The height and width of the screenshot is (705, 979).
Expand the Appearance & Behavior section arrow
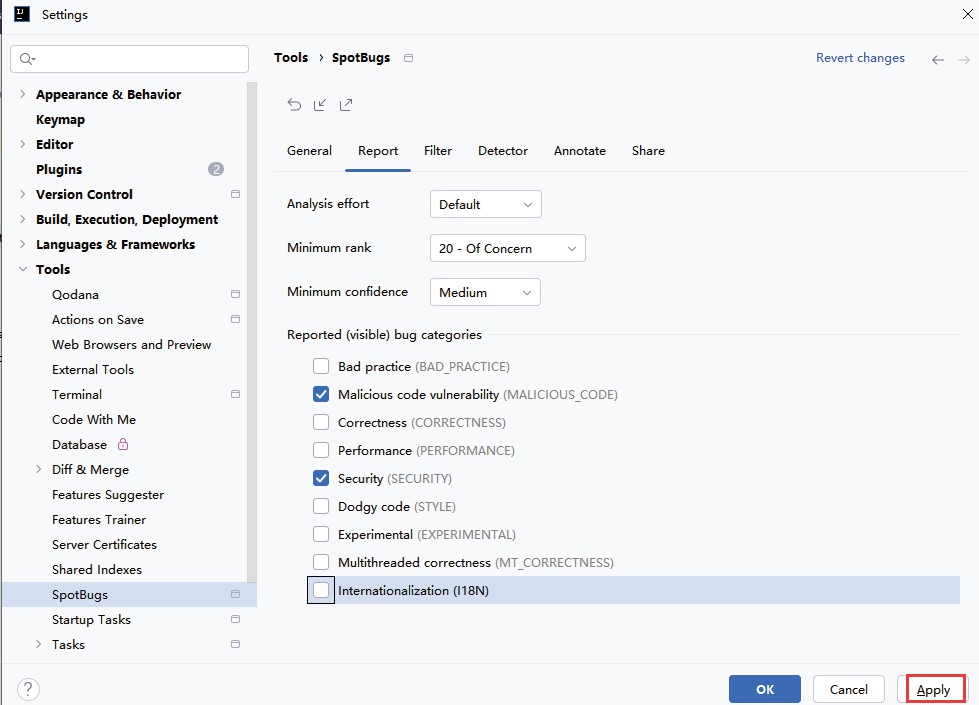pos(22,94)
